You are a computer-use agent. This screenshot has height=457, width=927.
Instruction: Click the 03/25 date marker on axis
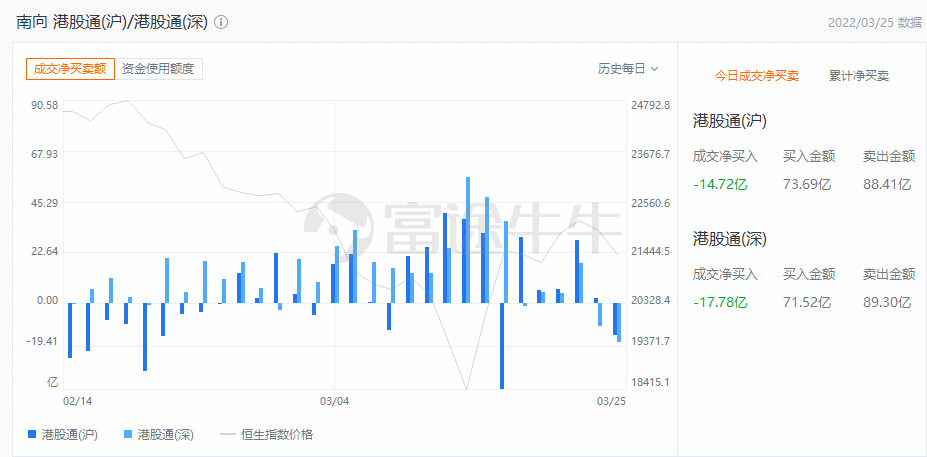(x=611, y=401)
